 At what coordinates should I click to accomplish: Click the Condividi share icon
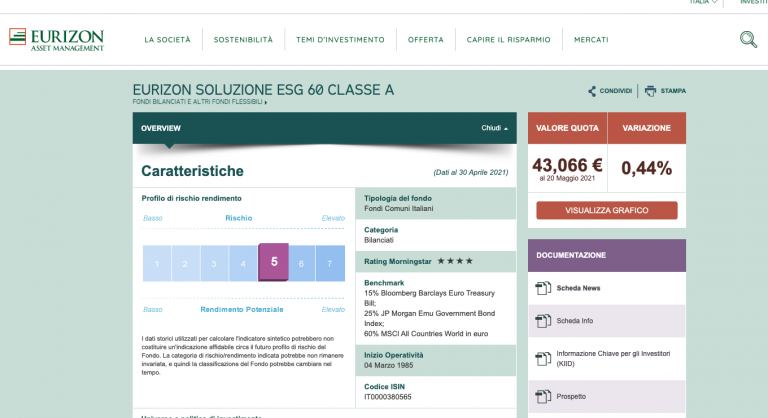592,91
